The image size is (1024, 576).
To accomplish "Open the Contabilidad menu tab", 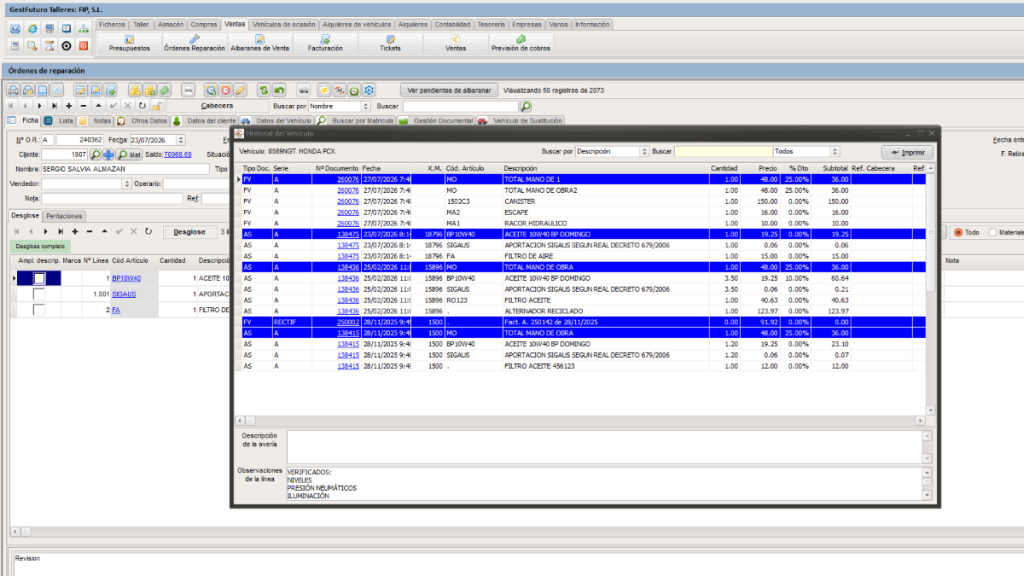I will coord(452,24).
